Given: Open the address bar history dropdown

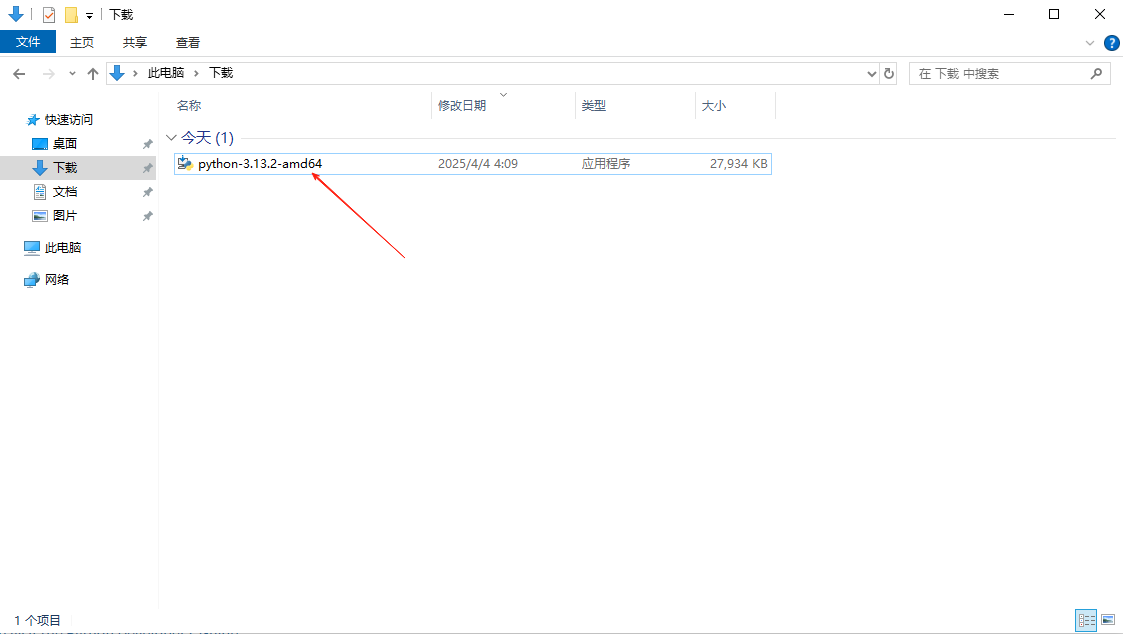Looking at the screenshot, I should 871,74.
